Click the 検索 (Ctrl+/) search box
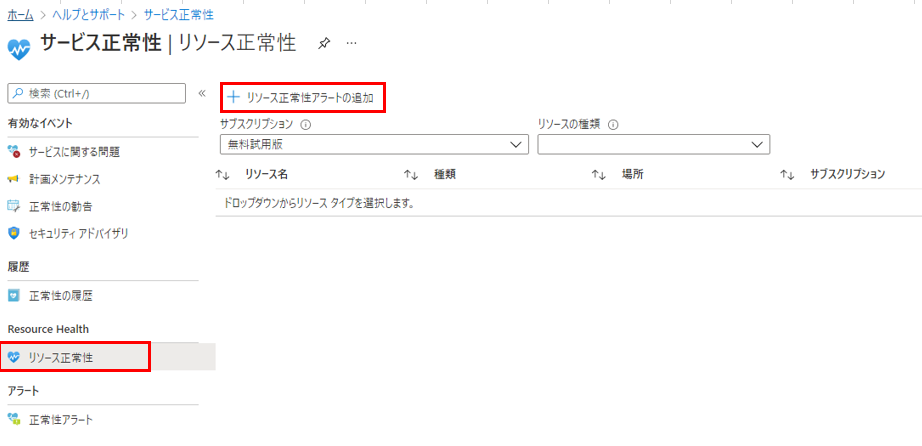This screenshot has height=446, width=922. (96, 93)
